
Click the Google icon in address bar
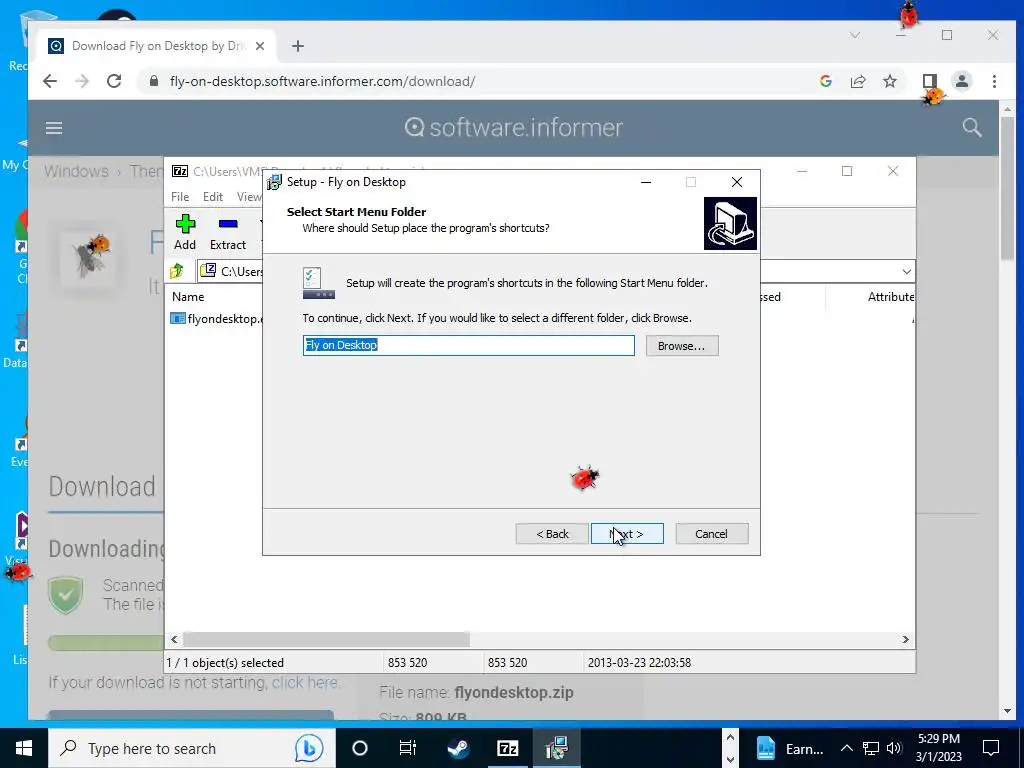[825, 81]
